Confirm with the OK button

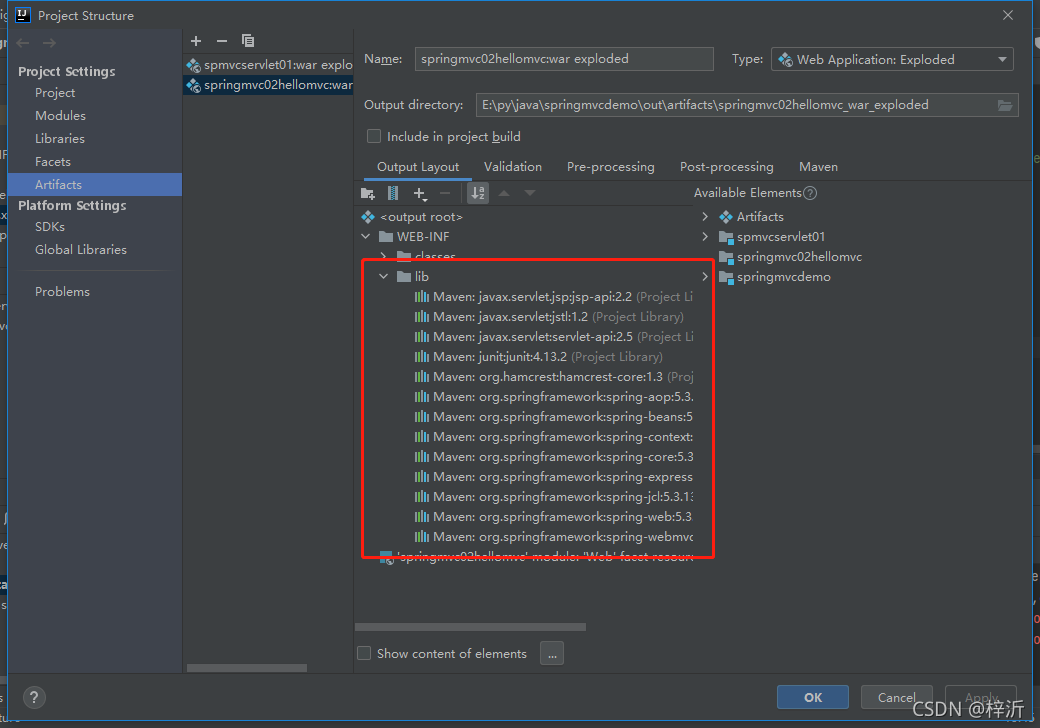[x=812, y=698]
